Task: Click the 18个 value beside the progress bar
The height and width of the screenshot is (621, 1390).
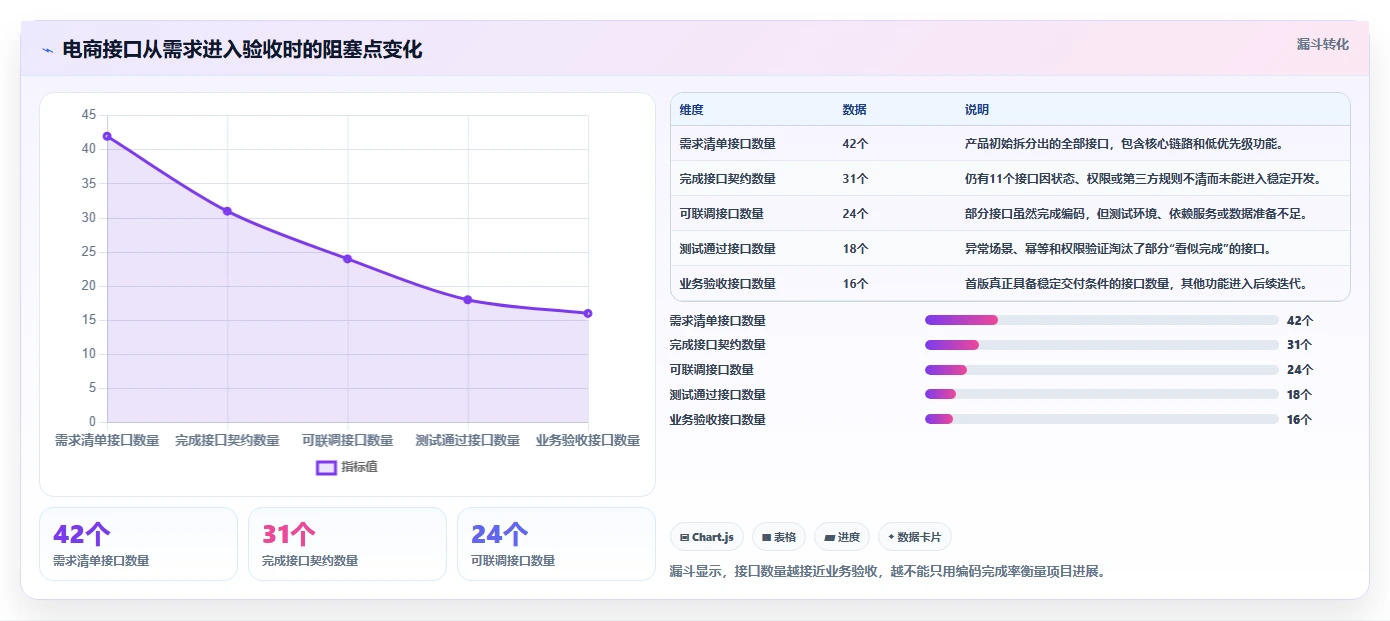Action: (1299, 395)
